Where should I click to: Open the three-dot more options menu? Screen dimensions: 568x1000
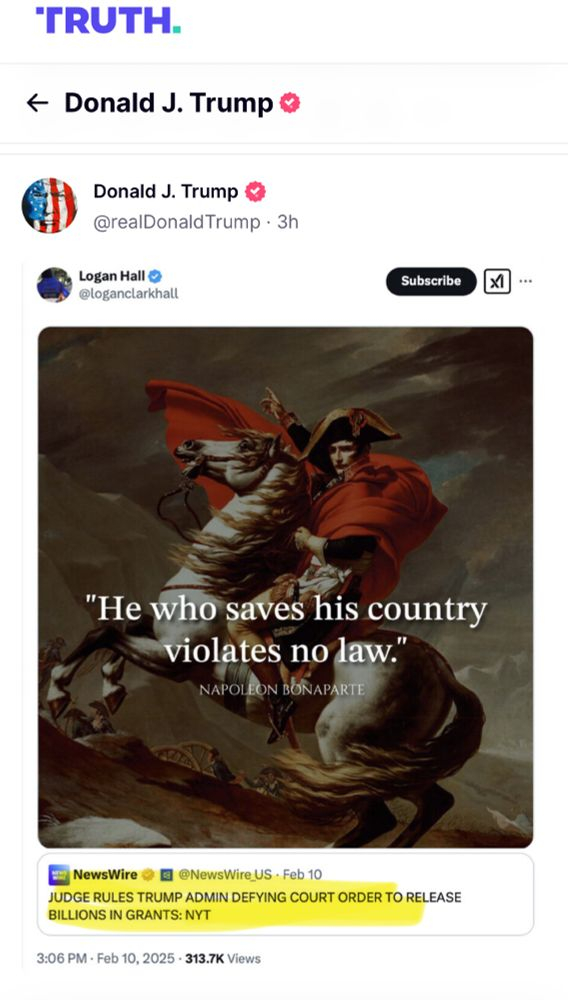click(x=526, y=281)
